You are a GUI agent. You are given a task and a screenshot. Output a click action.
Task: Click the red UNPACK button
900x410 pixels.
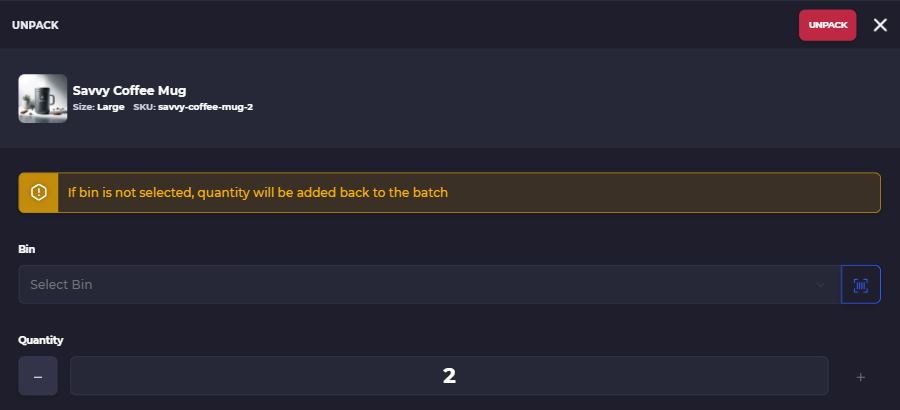tap(827, 25)
